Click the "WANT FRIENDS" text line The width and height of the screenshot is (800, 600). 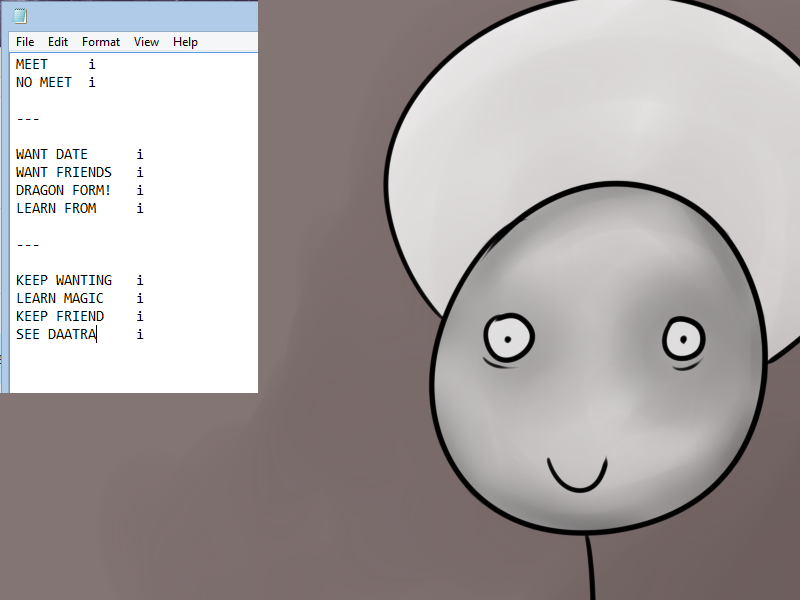[64, 172]
